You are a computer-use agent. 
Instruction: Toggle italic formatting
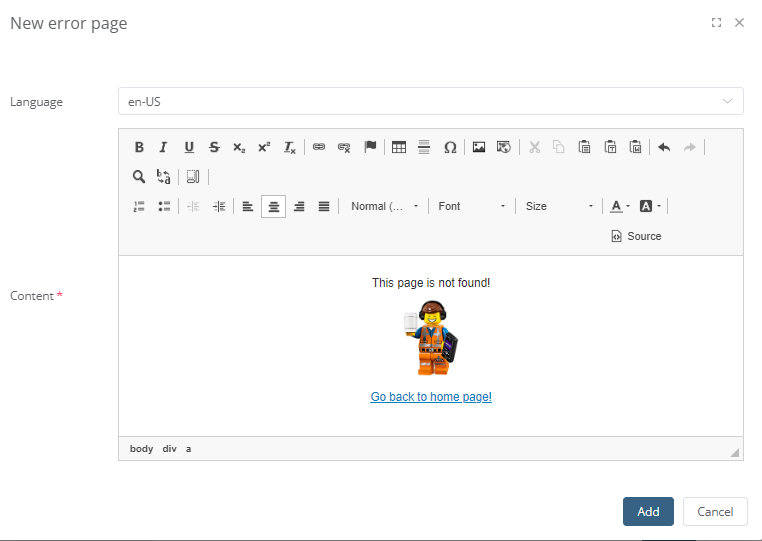163,147
